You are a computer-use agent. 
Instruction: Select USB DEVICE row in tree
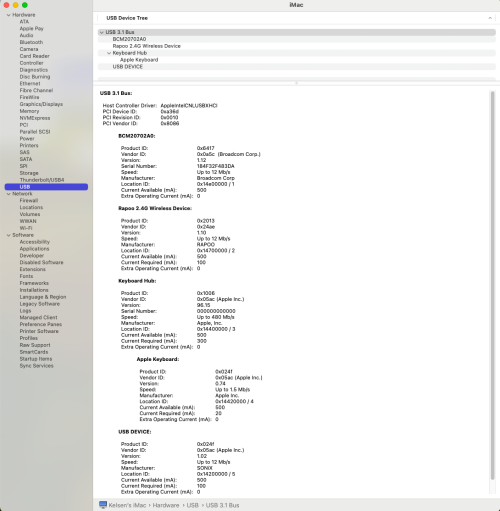coord(128,67)
